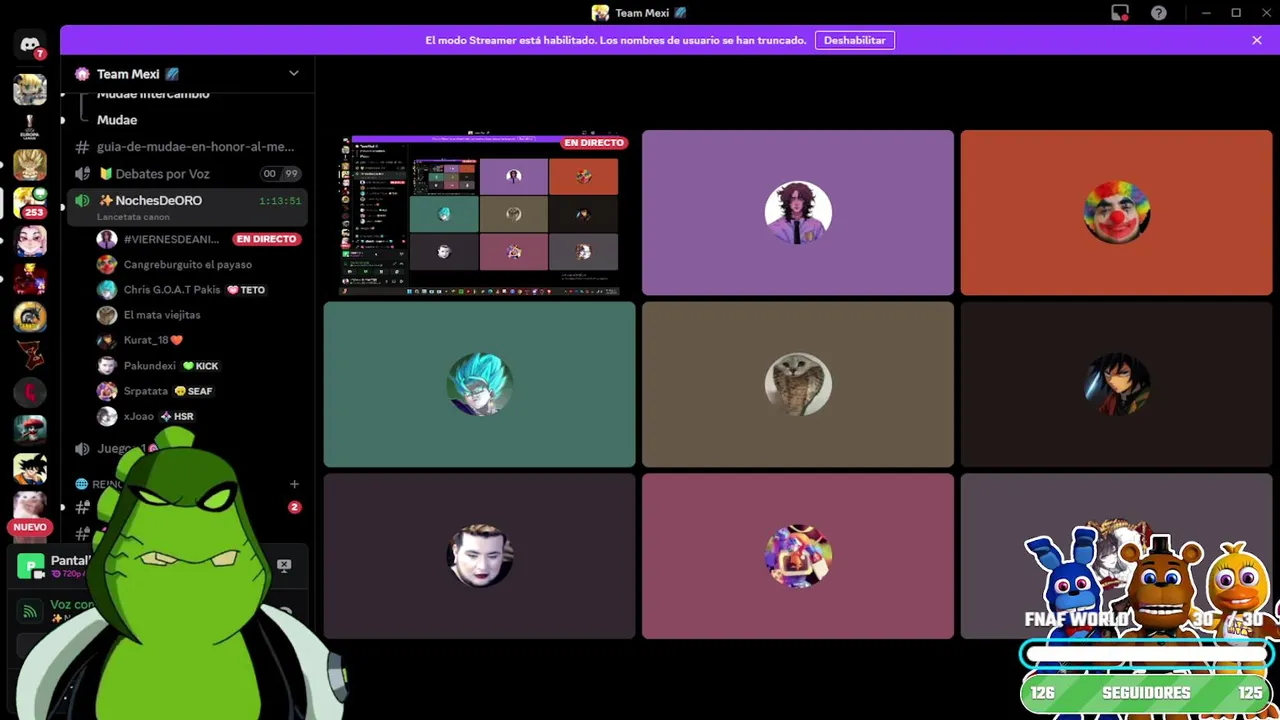Open guia-de-mudae-en-honor text channel
The width and height of the screenshot is (1280, 720).
tap(186, 147)
